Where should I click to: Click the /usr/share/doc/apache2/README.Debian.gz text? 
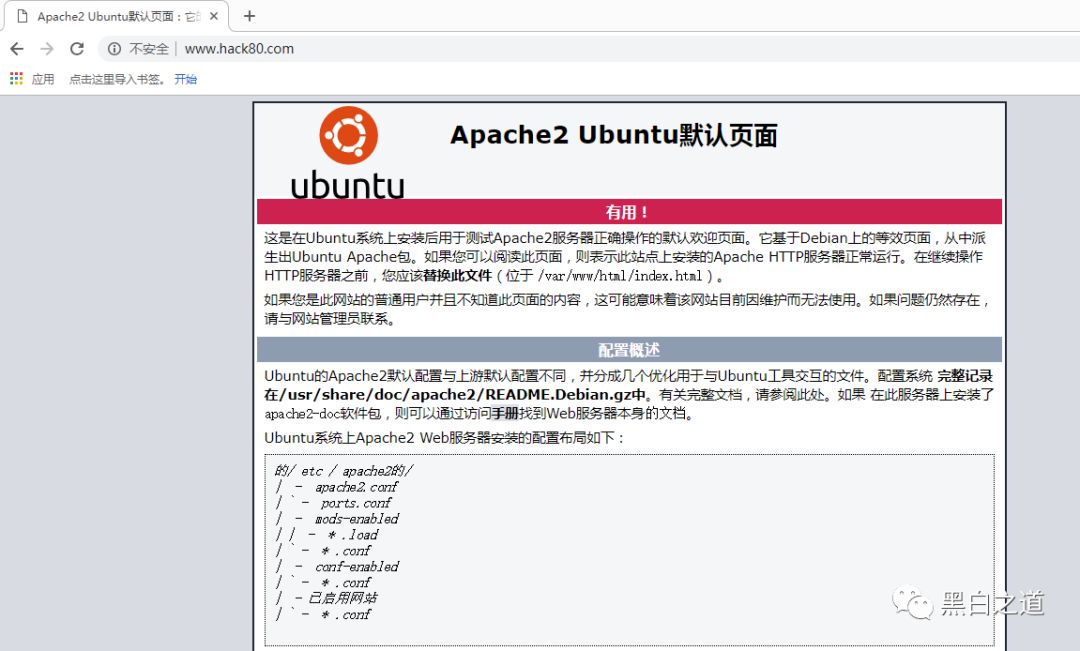pos(455,395)
